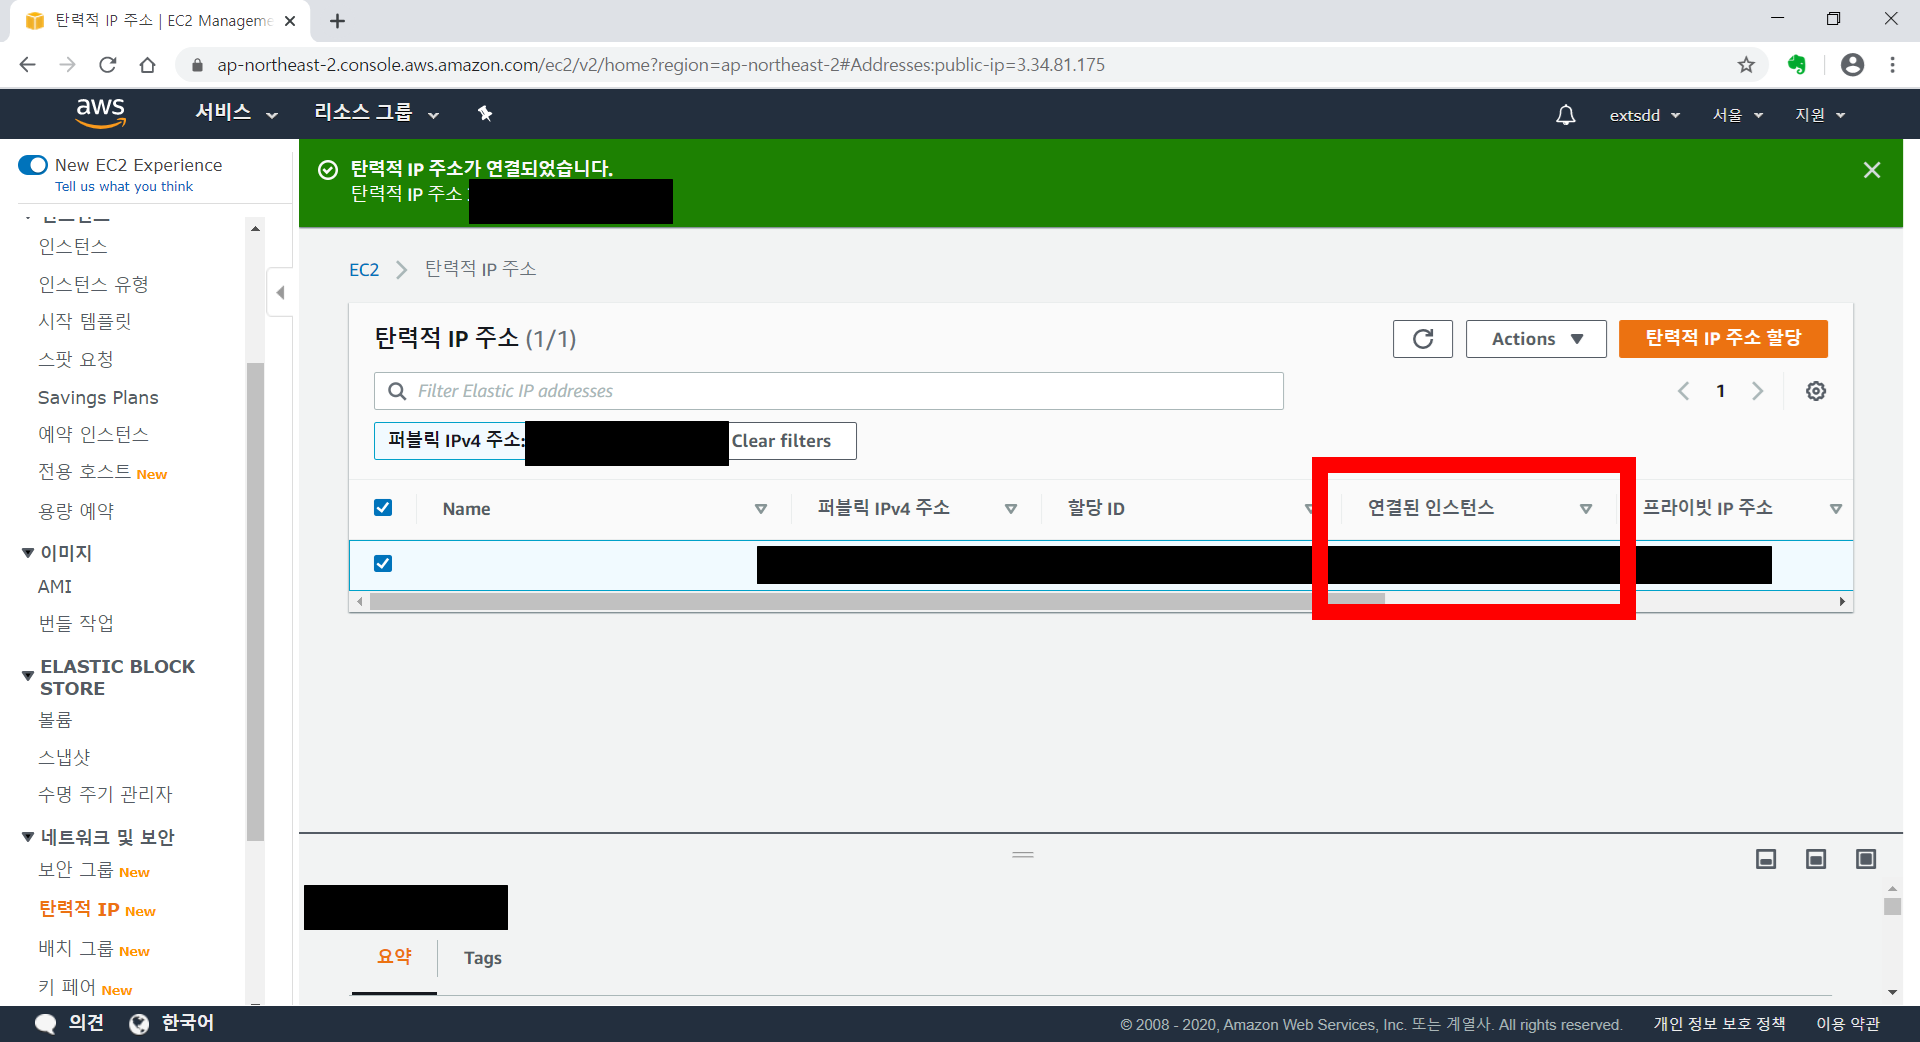
Task: Toggle New EC2 Experience switch
Action: (x=33, y=165)
